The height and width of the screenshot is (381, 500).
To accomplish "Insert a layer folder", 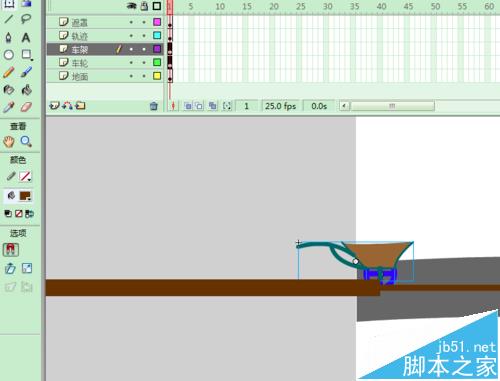I will [x=80, y=106].
